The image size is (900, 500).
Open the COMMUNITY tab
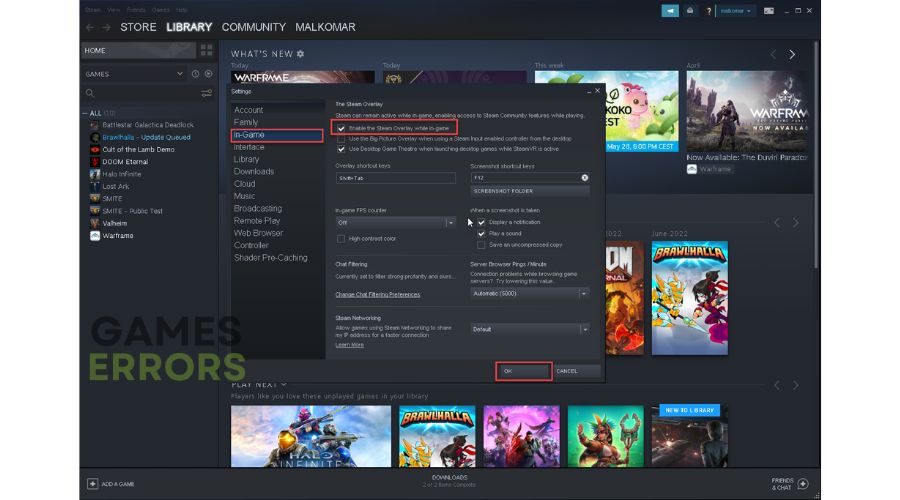(x=254, y=27)
